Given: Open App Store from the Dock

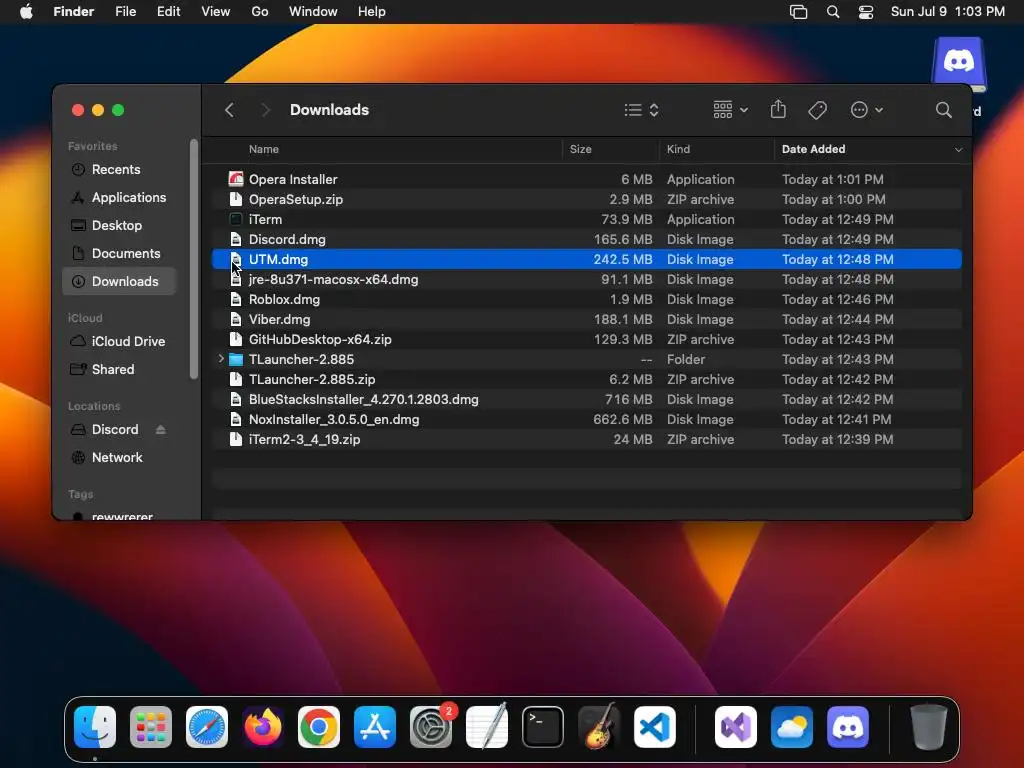Looking at the screenshot, I should [375, 727].
